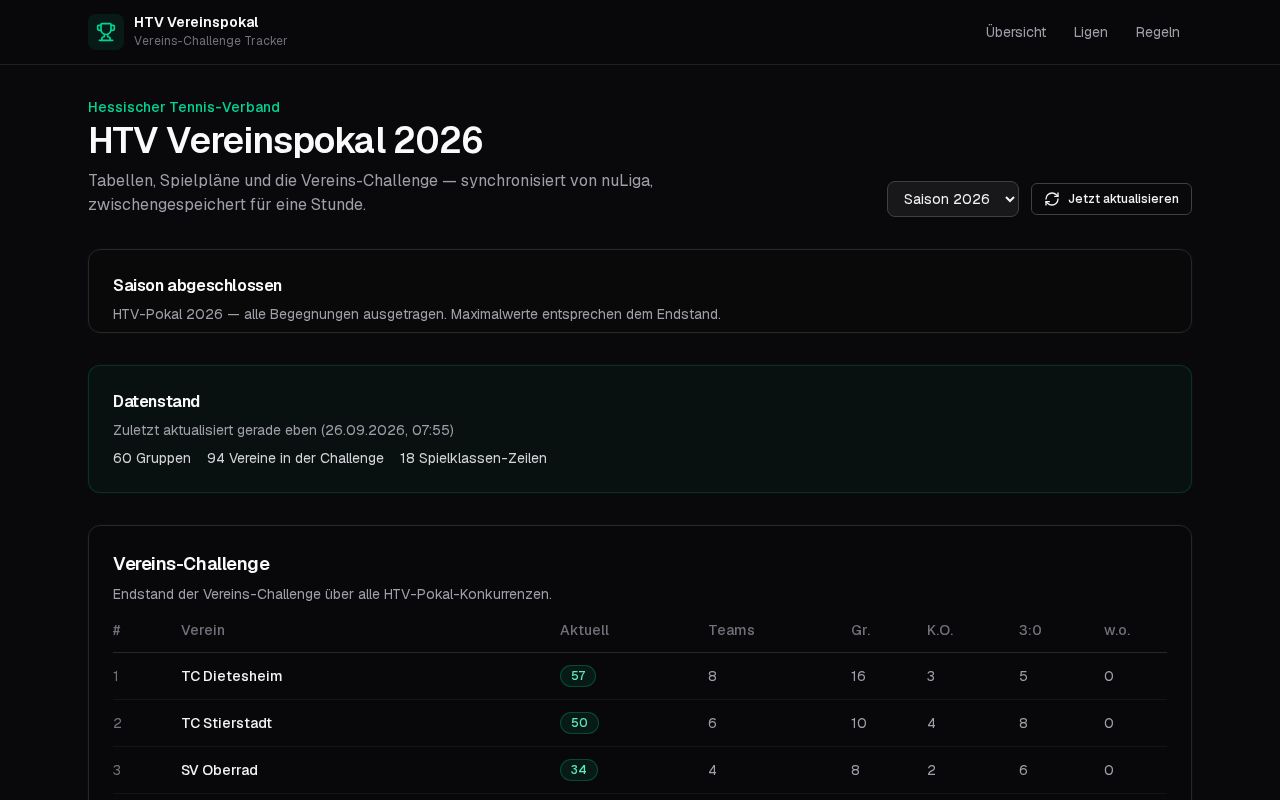This screenshot has width=1280, height=800.
Task: Go to the Ligen page
Action: tap(1091, 32)
